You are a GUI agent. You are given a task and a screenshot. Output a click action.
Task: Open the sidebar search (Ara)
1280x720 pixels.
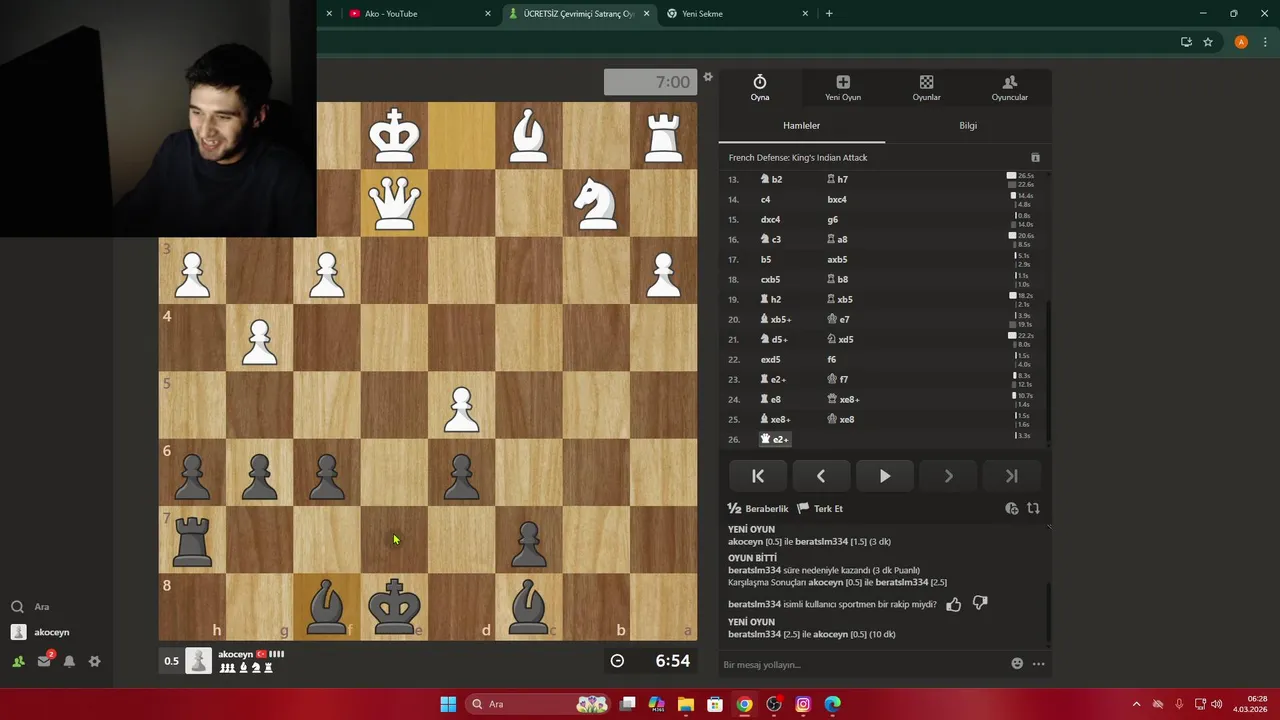(x=30, y=607)
